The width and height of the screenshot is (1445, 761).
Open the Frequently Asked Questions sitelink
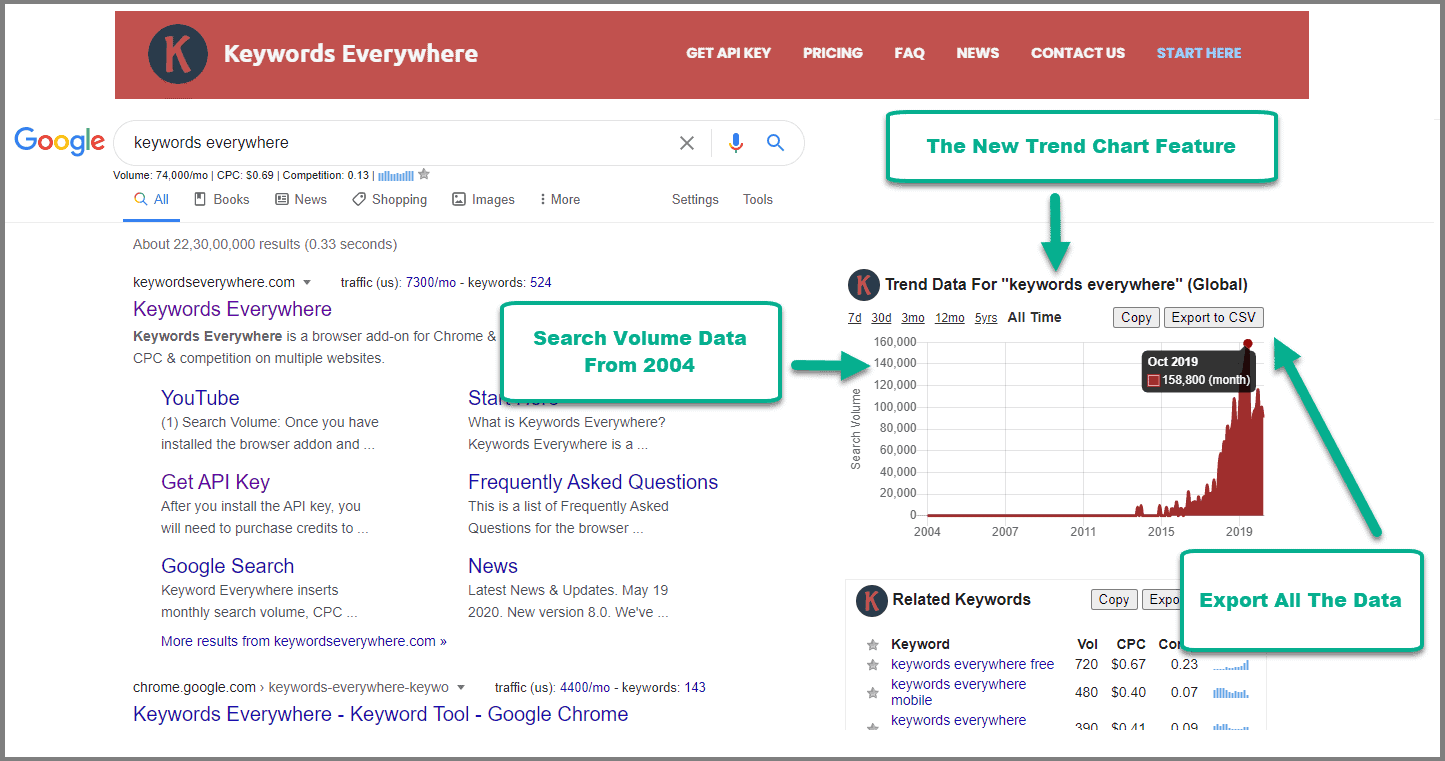[x=593, y=482]
